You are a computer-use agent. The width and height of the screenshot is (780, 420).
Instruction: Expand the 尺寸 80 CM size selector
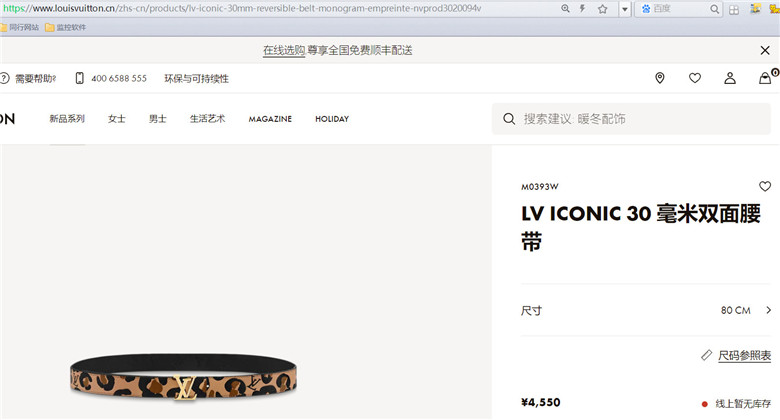click(646, 311)
